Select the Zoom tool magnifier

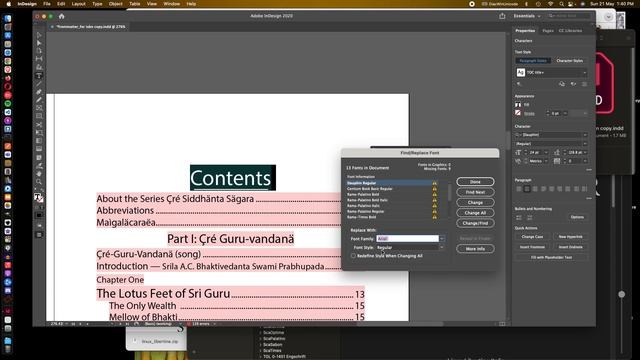39,182
